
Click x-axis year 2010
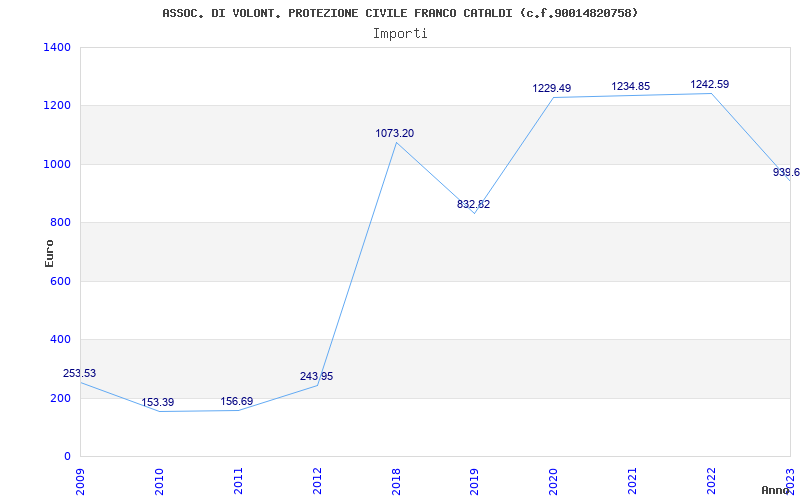[x=159, y=481]
